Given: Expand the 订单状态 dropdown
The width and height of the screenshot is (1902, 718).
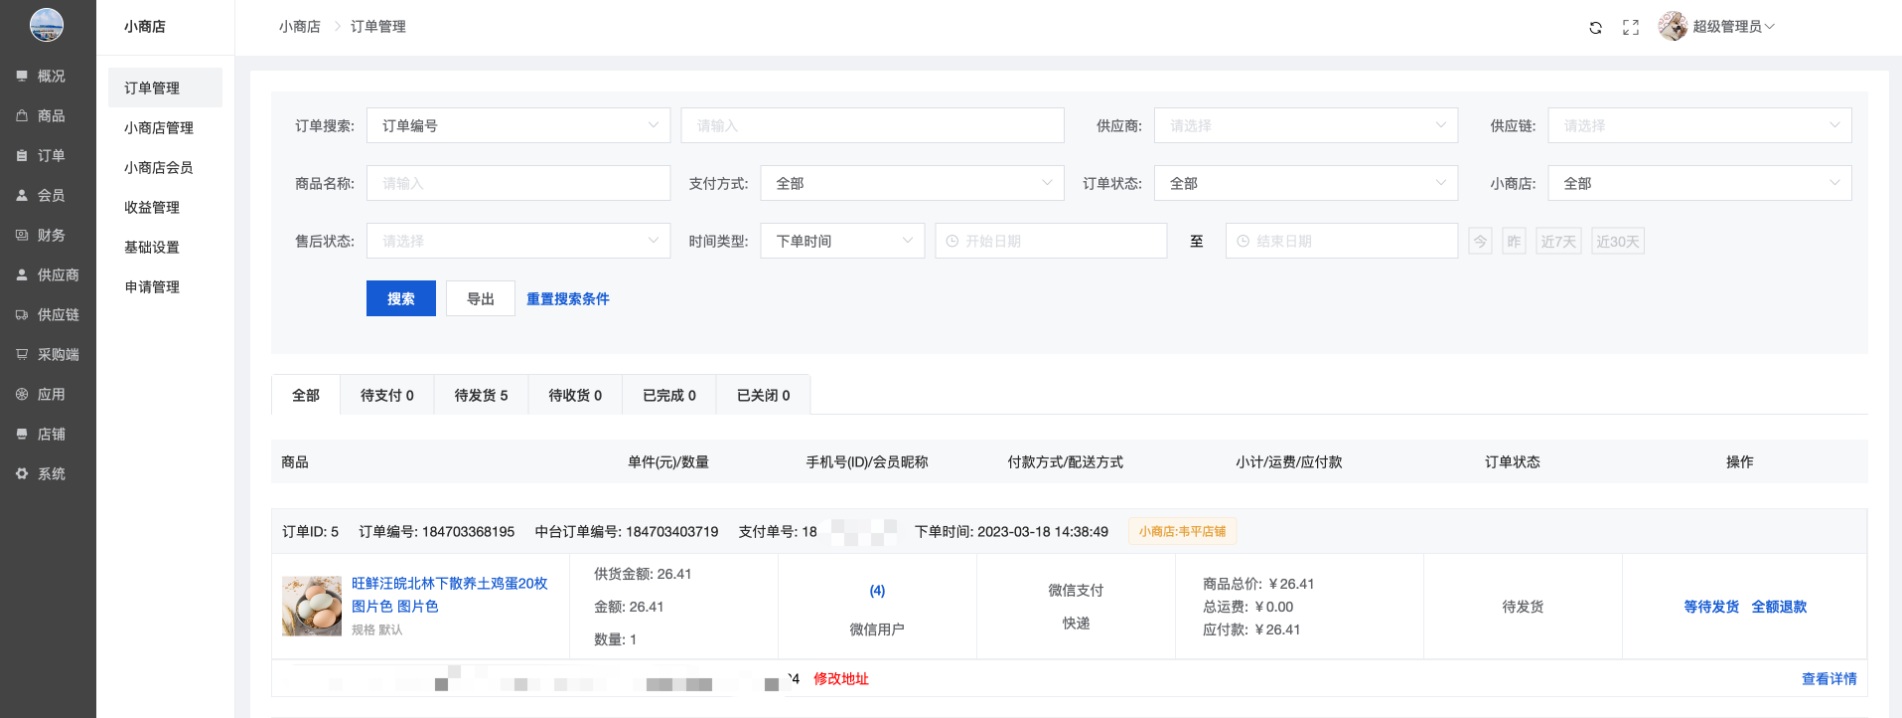Looking at the screenshot, I should click(x=1305, y=184).
